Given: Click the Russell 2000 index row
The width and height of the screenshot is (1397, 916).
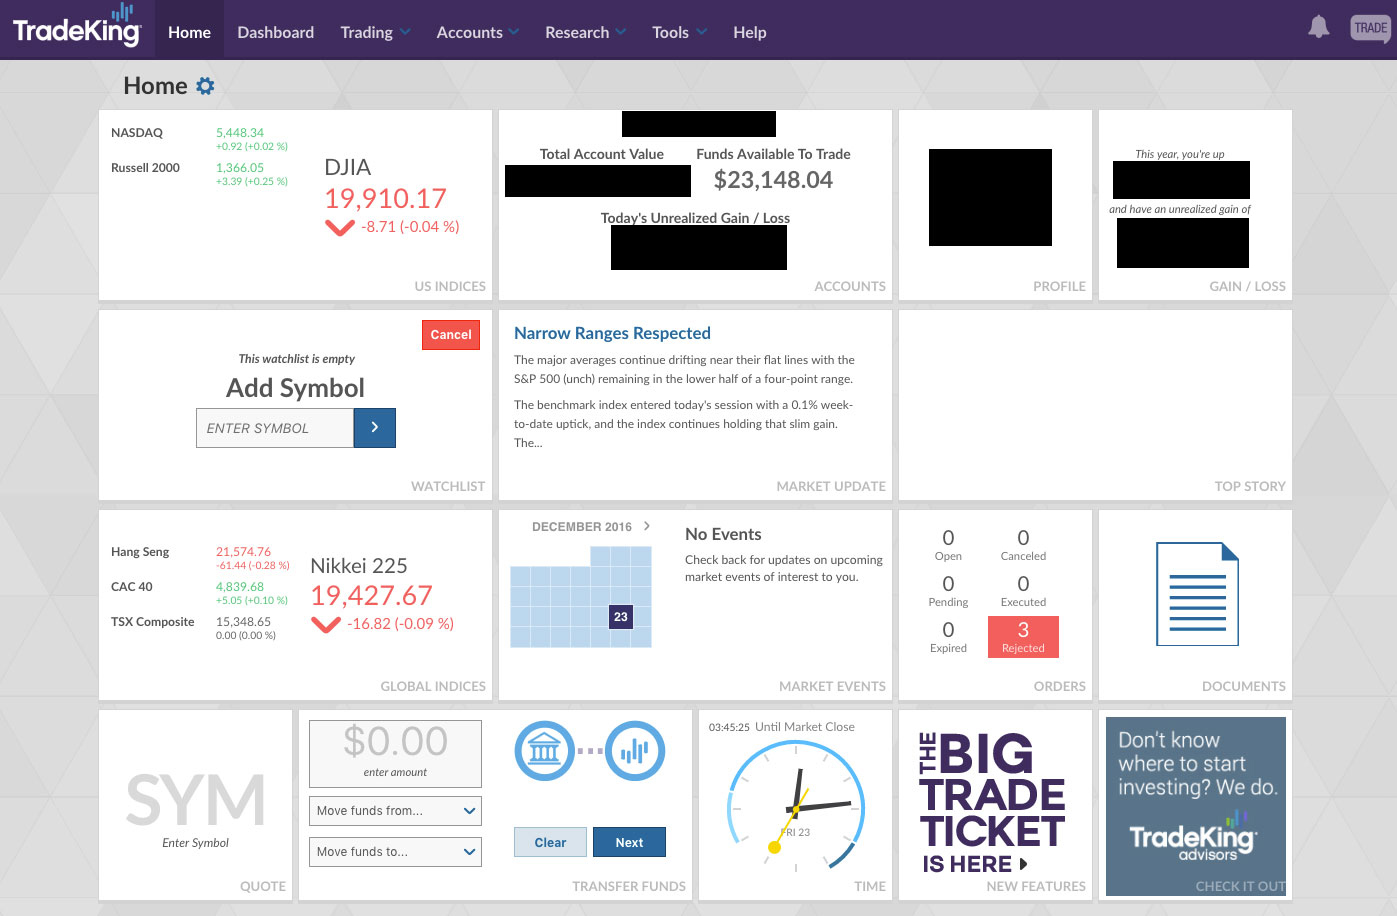Looking at the screenshot, I should pos(200,174).
